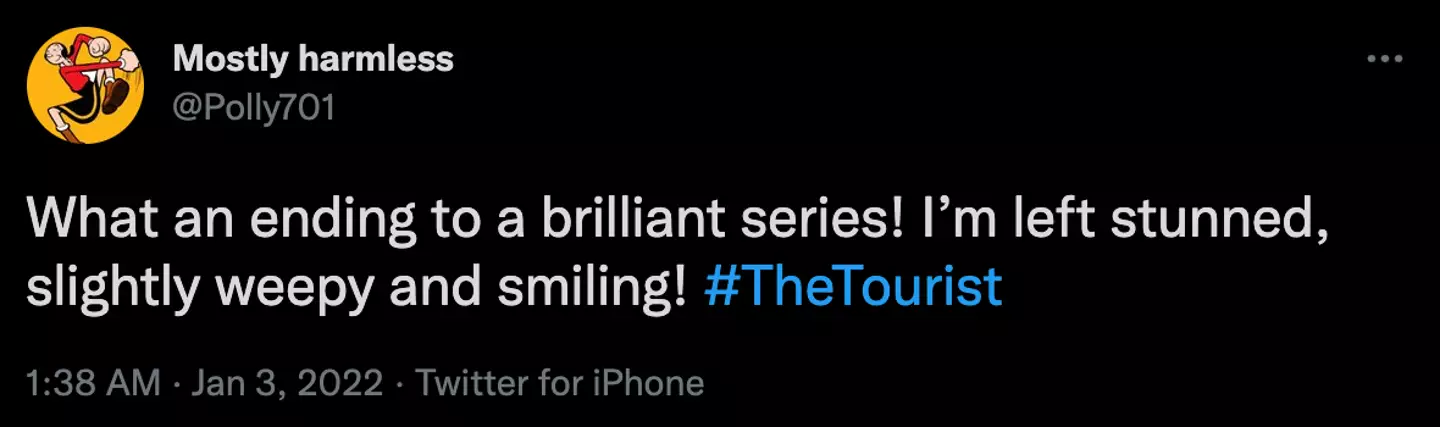
Task: Open the Twitter for iPhone source link
Action: click(560, 383)
